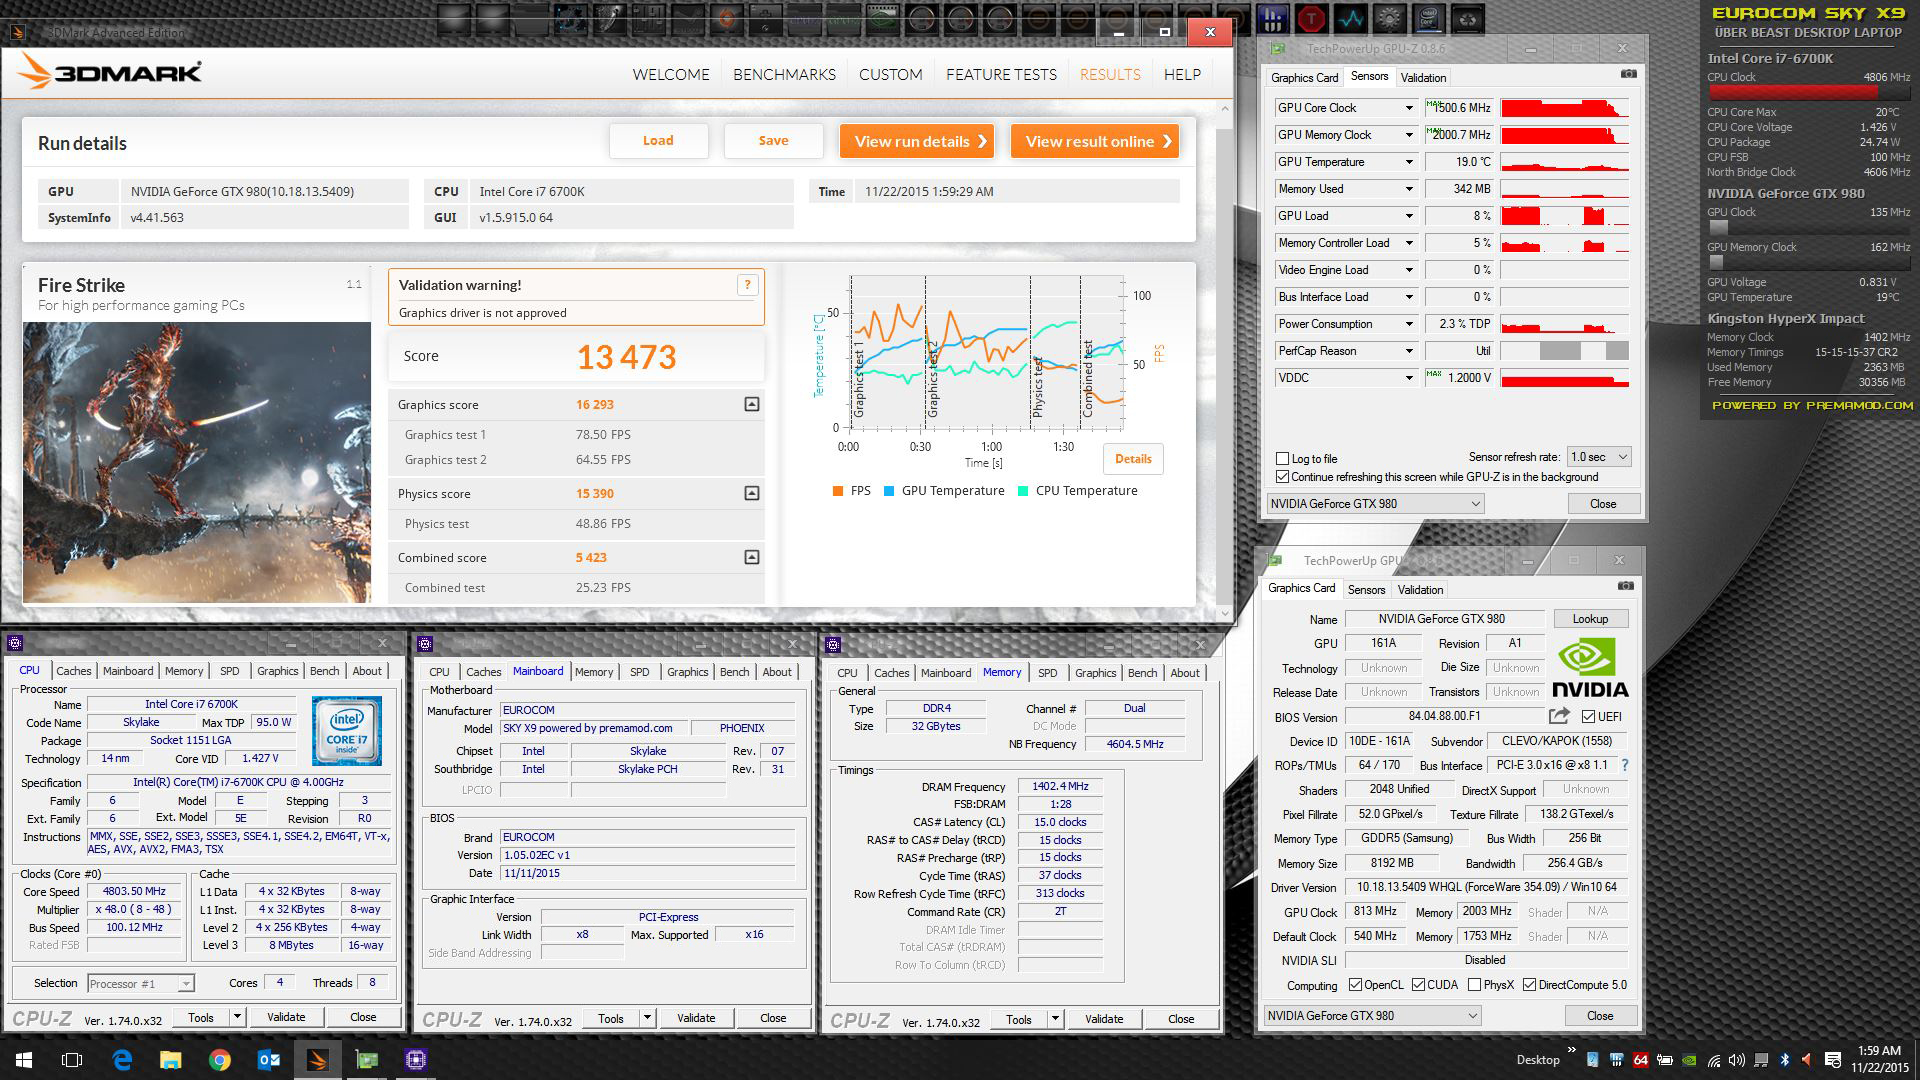The width and height of the screenshot is (1920, 1080).
Task: Open the SPD tab in CPU-Z Memory window
Action: pos(1047,673)
